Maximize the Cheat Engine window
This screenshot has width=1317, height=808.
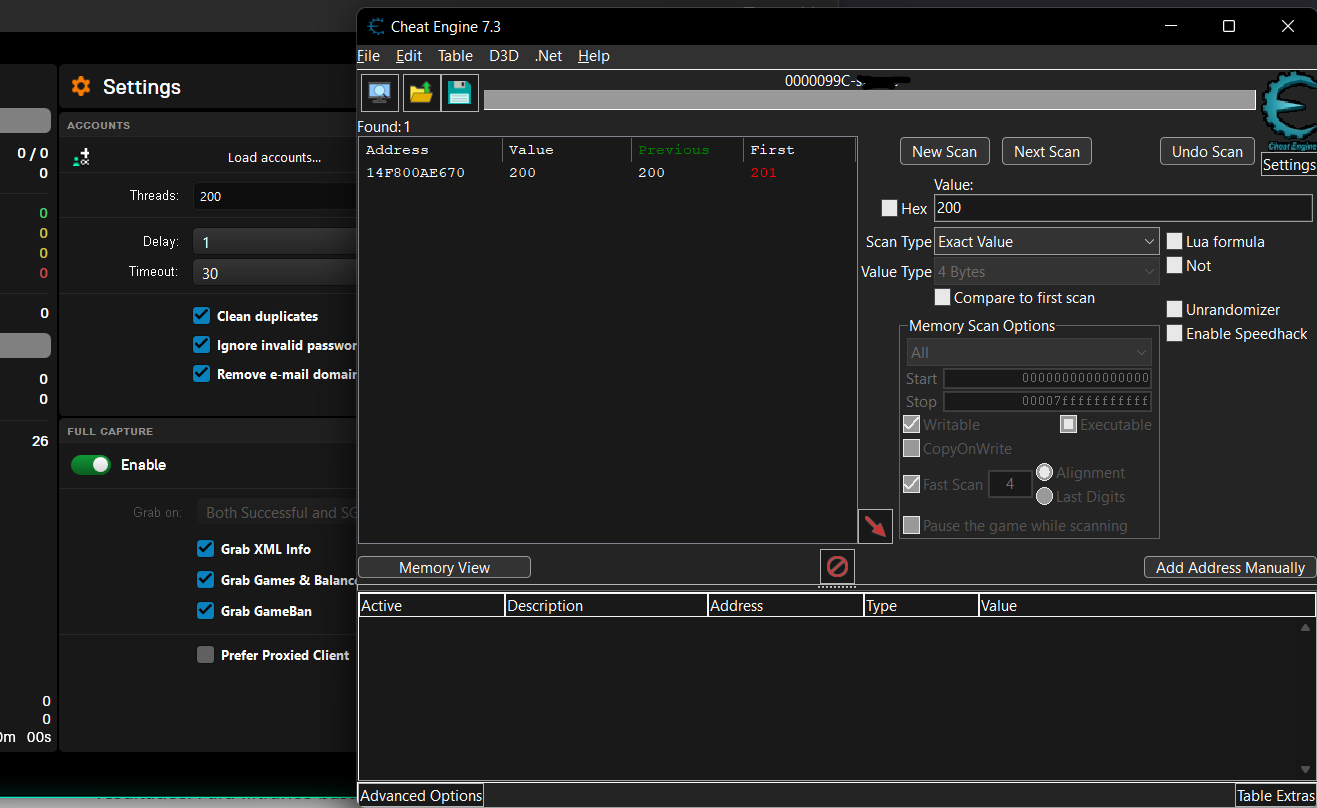click(1229, 26)
